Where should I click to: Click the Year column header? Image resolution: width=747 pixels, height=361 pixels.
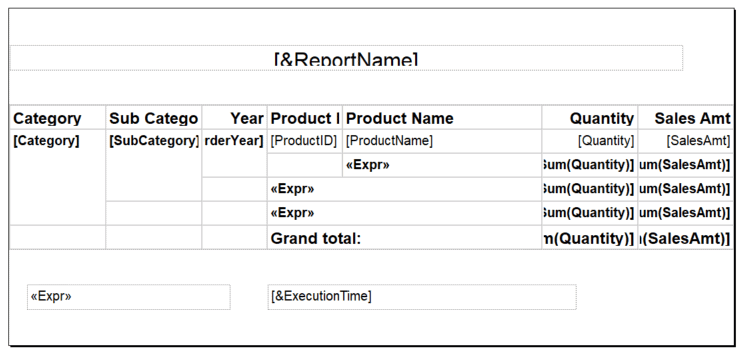(x=234, y=118)
